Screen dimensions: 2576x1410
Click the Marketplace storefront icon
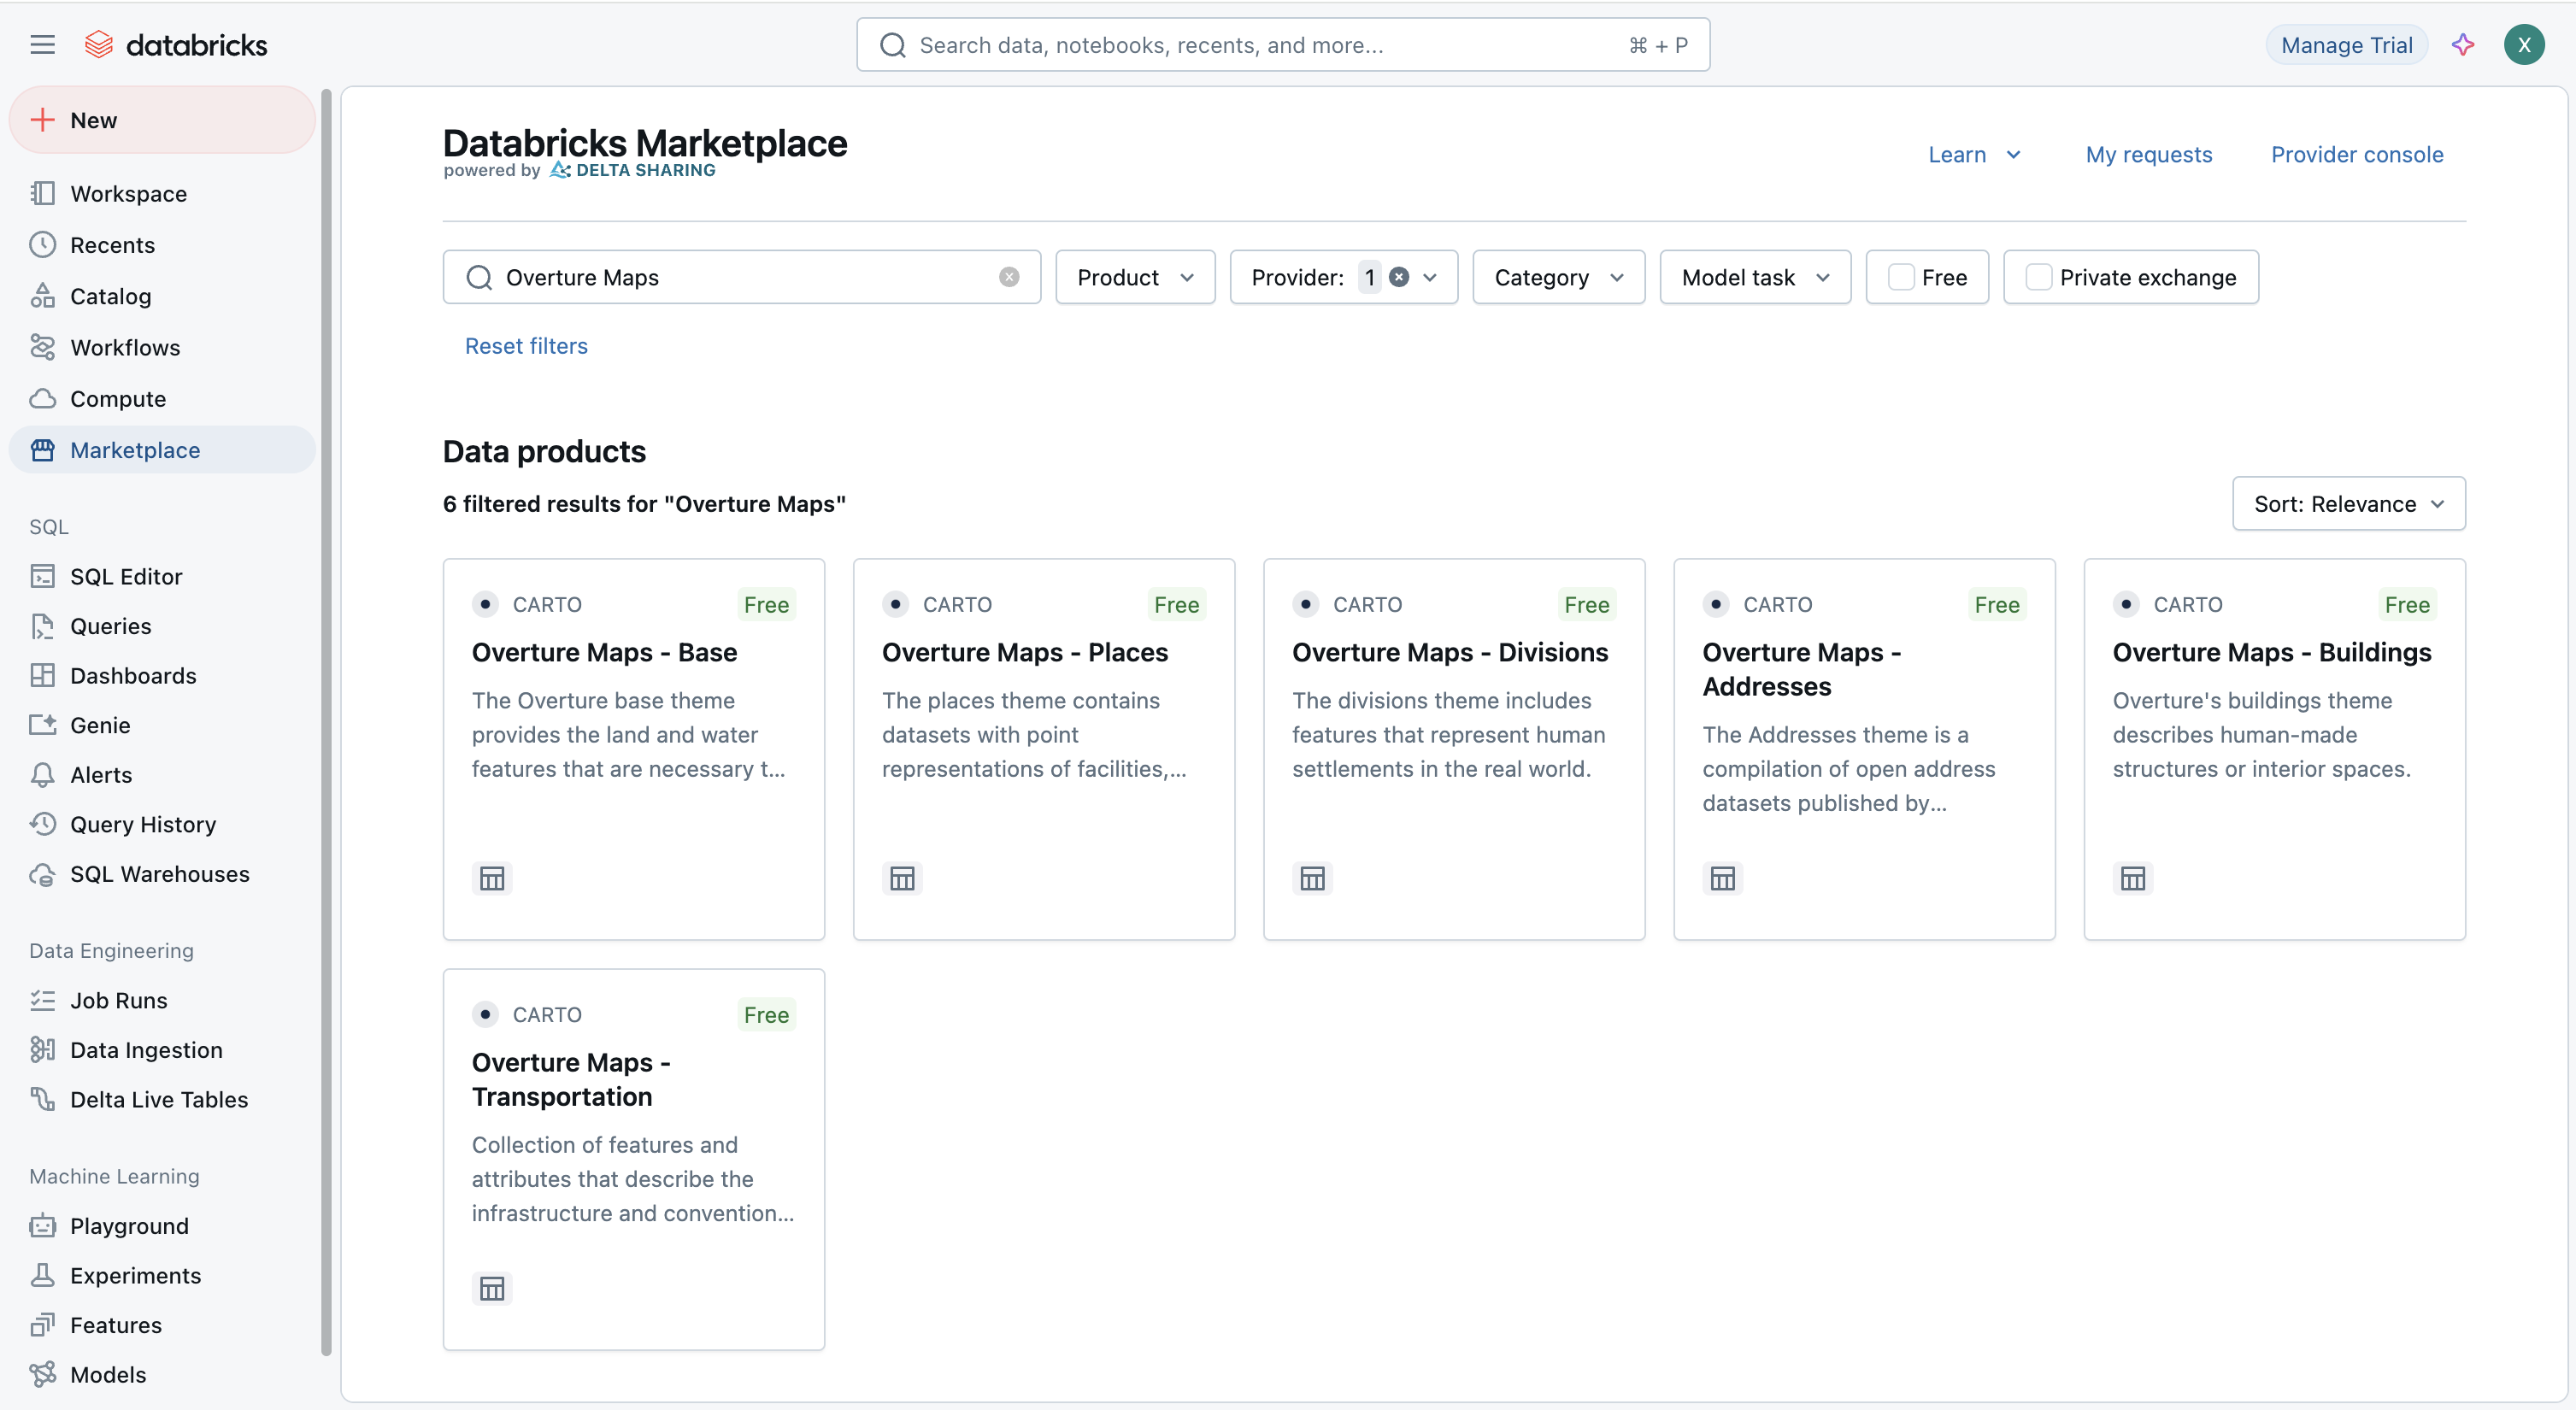[42, 450]
